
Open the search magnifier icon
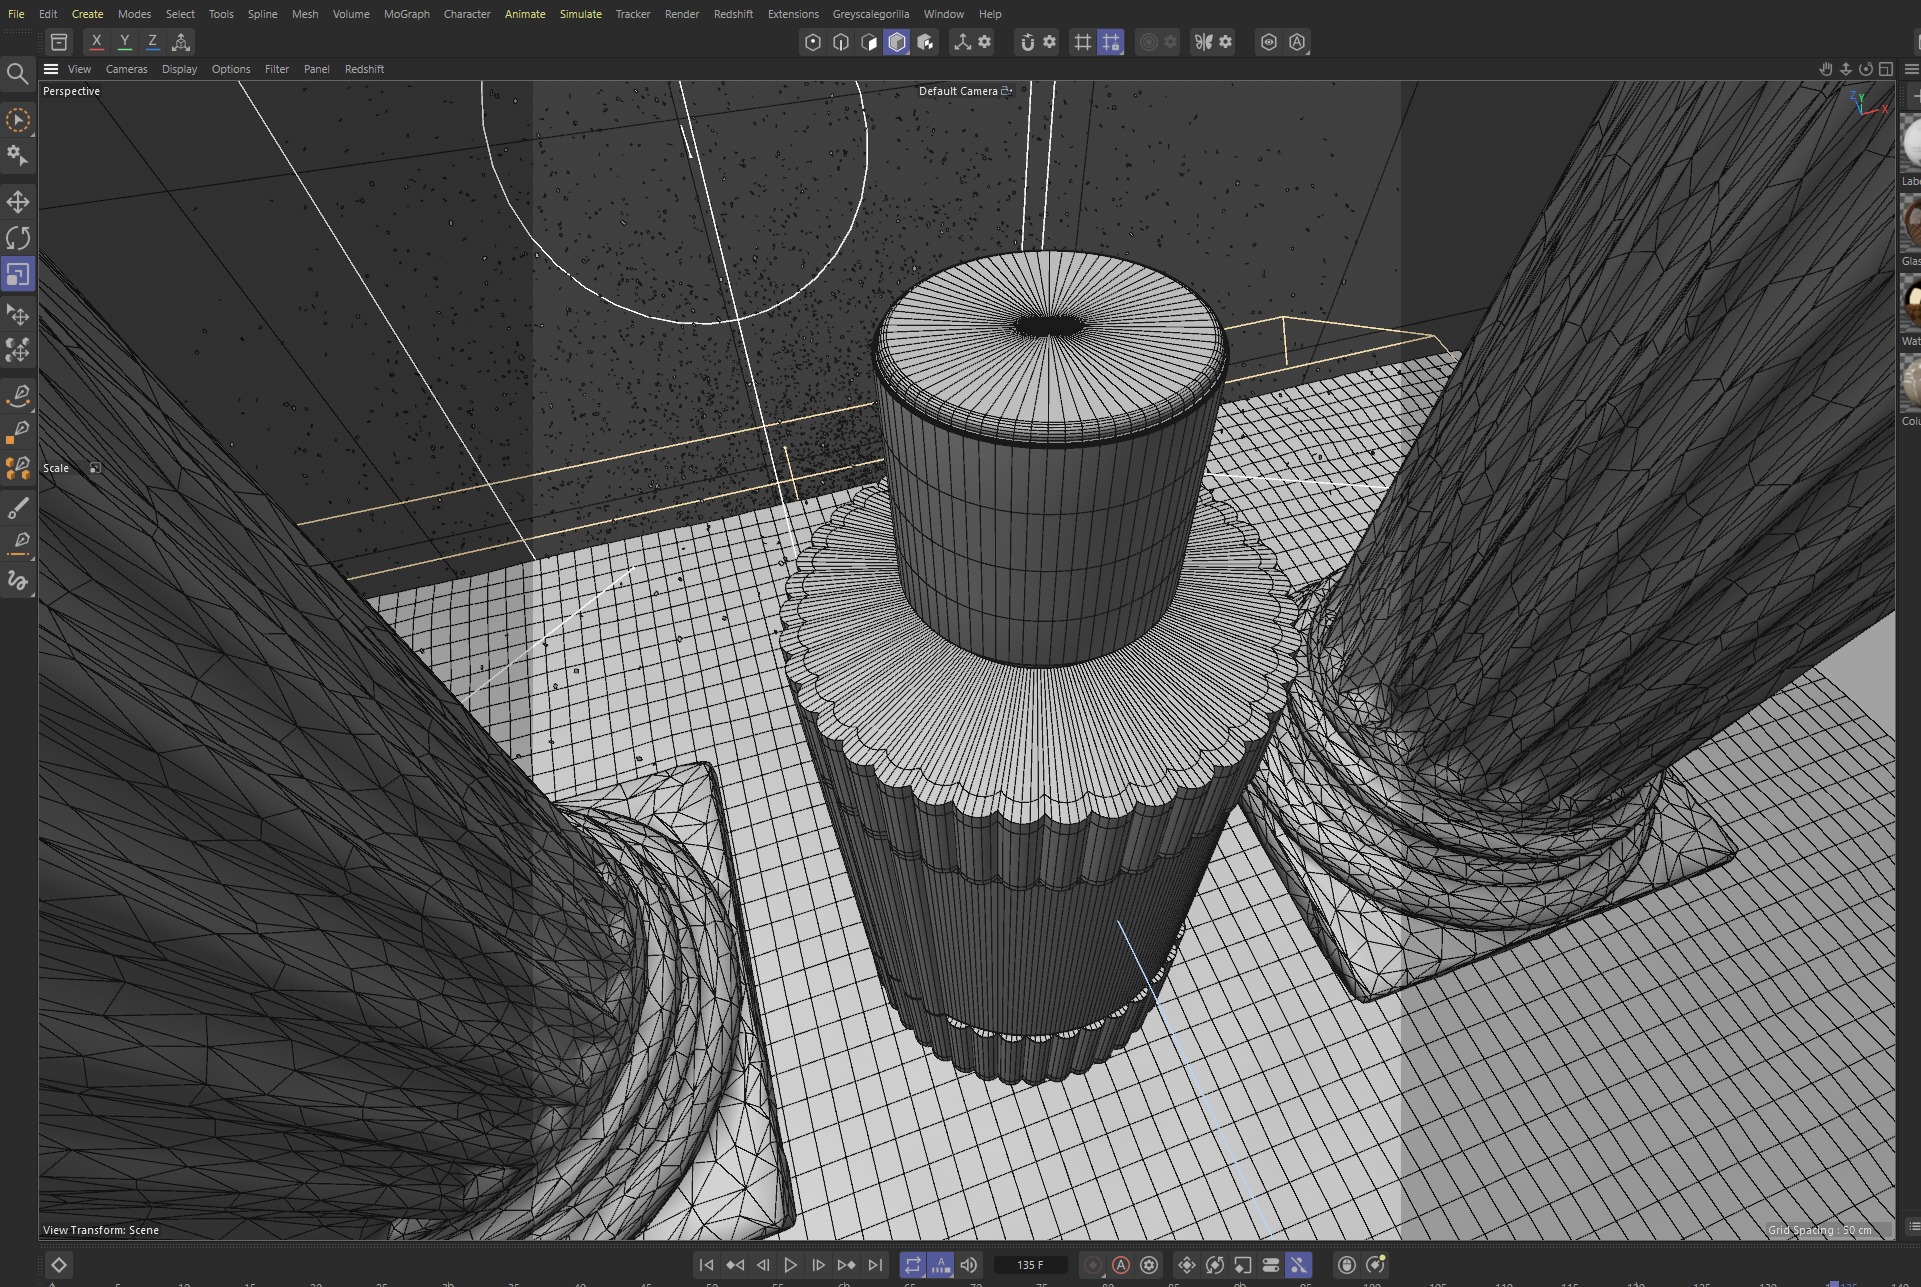point(17,74)
